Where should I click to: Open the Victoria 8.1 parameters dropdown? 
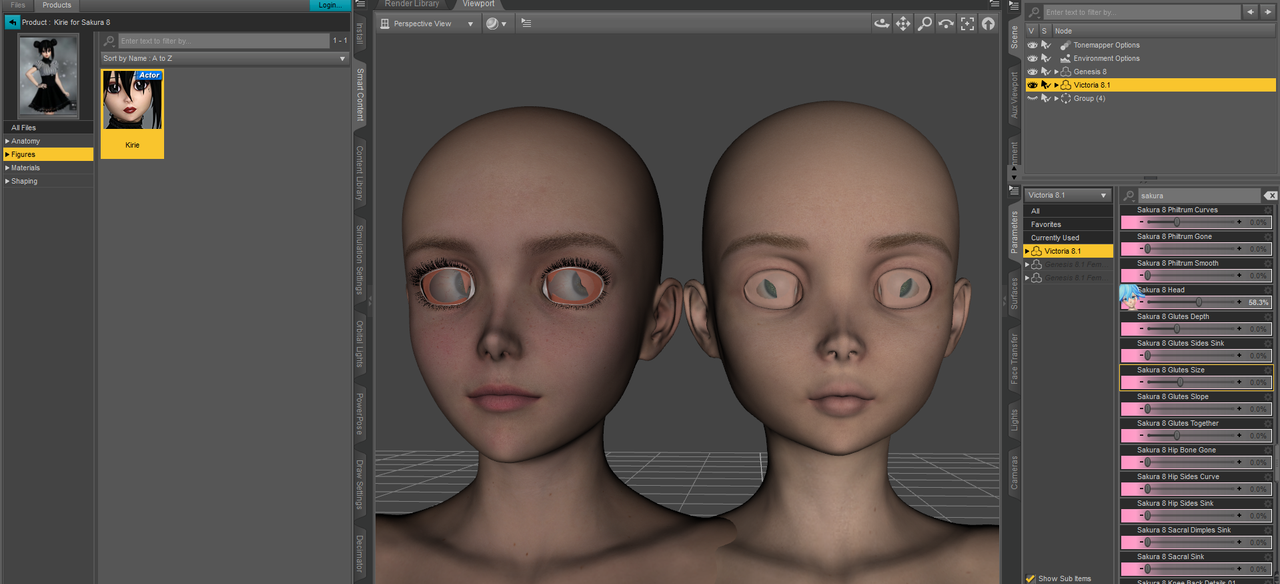click(1068, 195)
